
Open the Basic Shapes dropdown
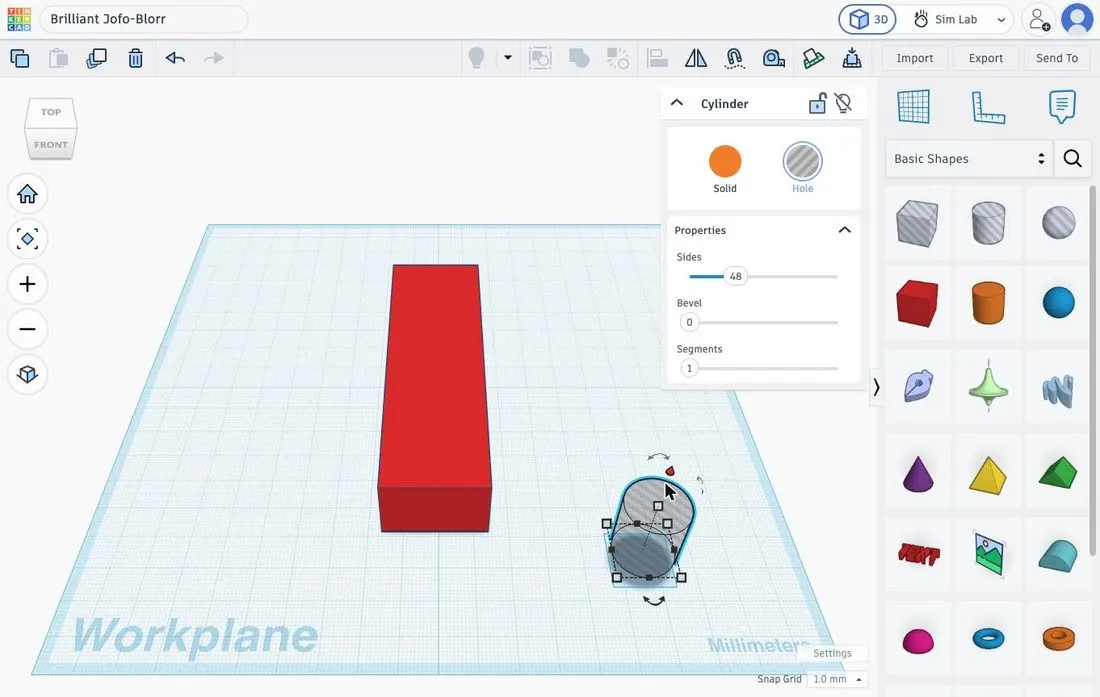coord(968,158)
